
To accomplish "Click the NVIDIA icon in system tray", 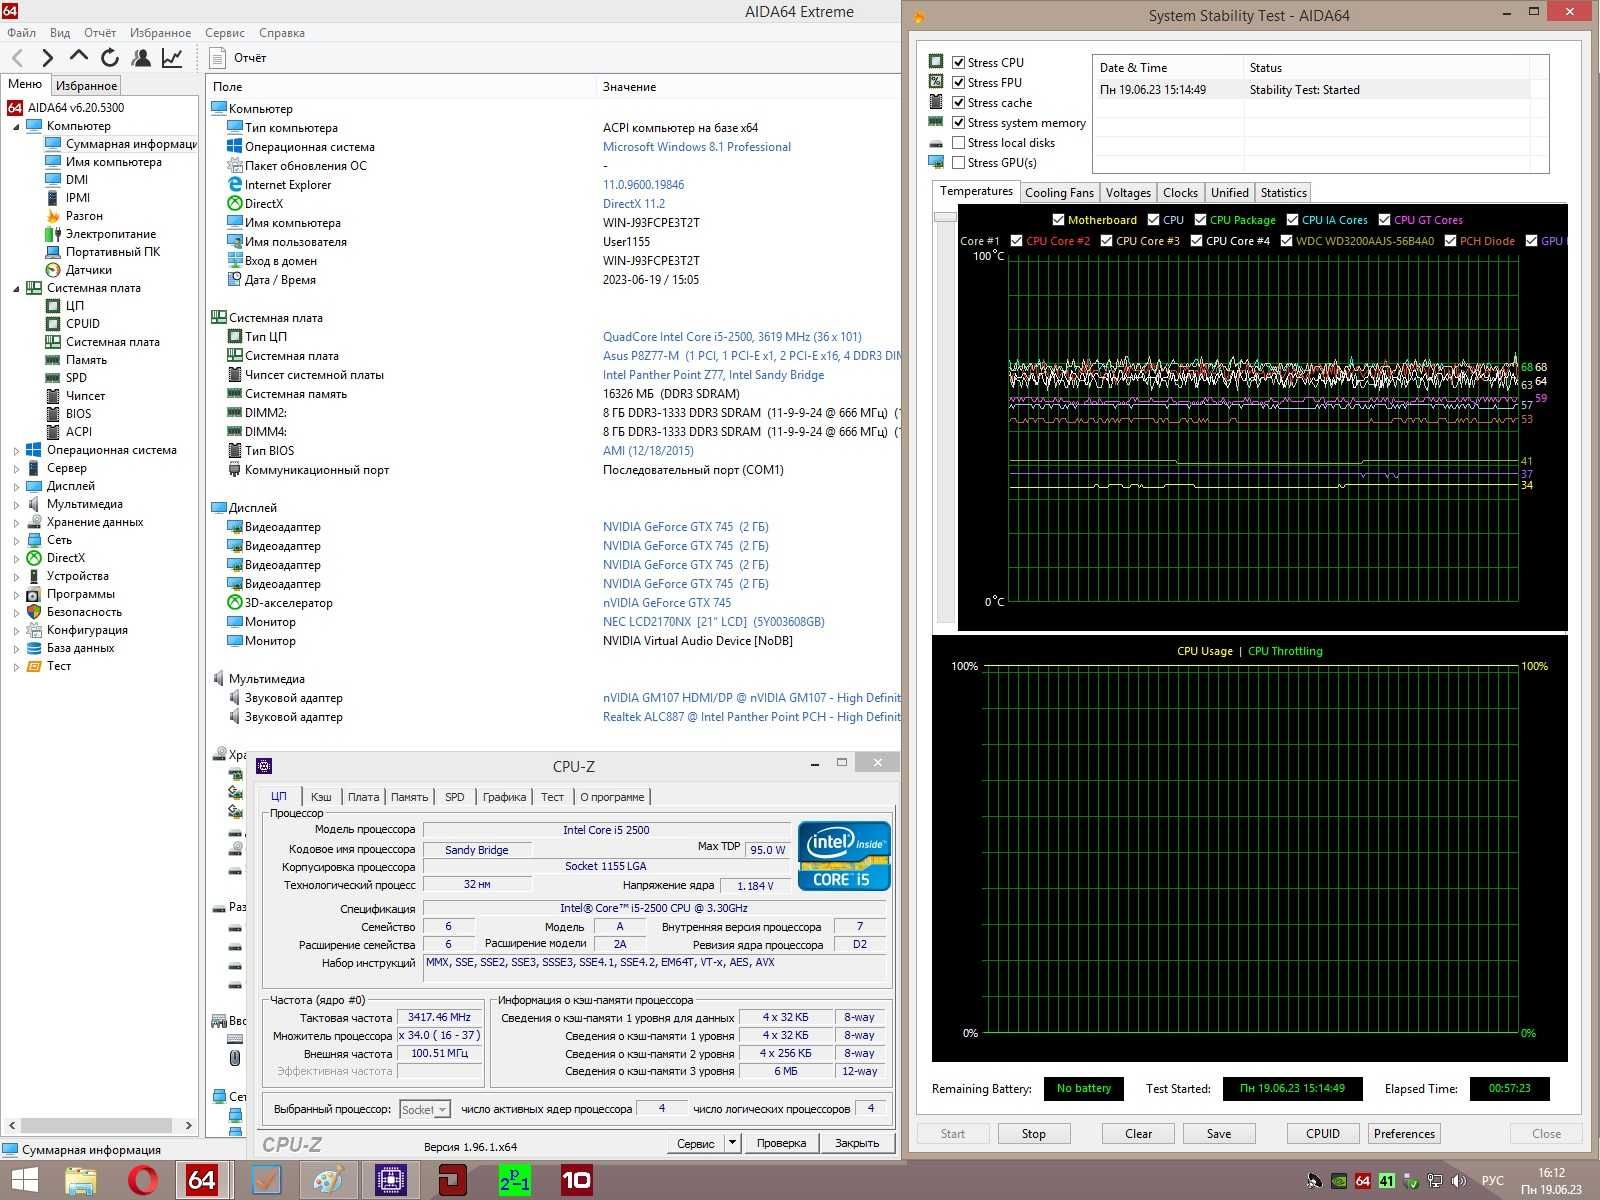I will point(1338,1181).
